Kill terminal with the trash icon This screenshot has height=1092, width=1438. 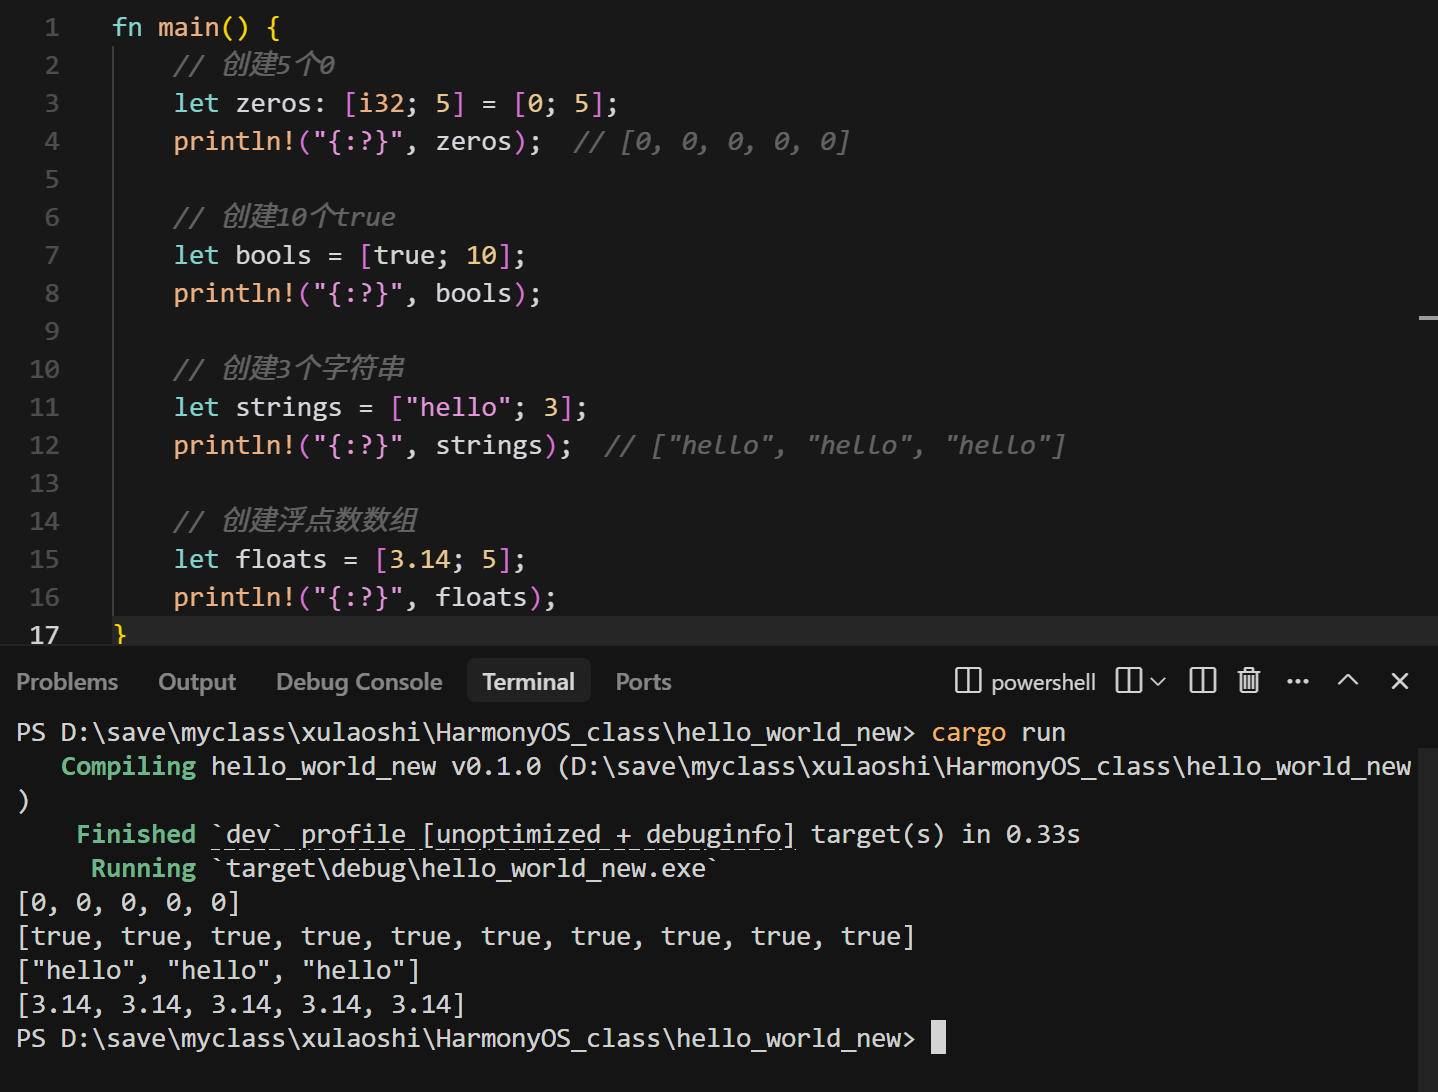coord(1249,681)
